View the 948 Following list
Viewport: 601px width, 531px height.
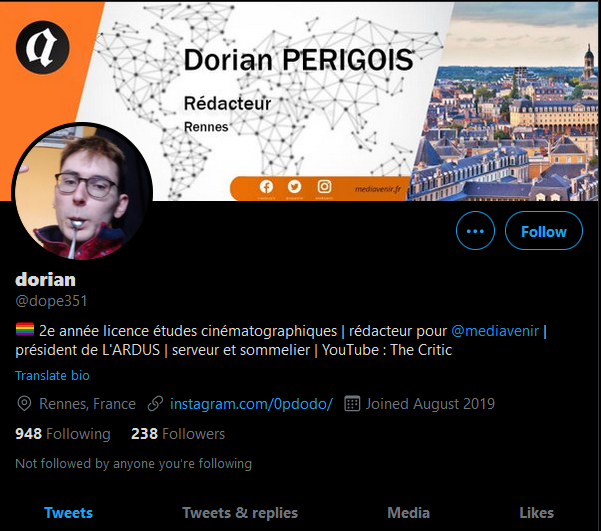point(63,434)
